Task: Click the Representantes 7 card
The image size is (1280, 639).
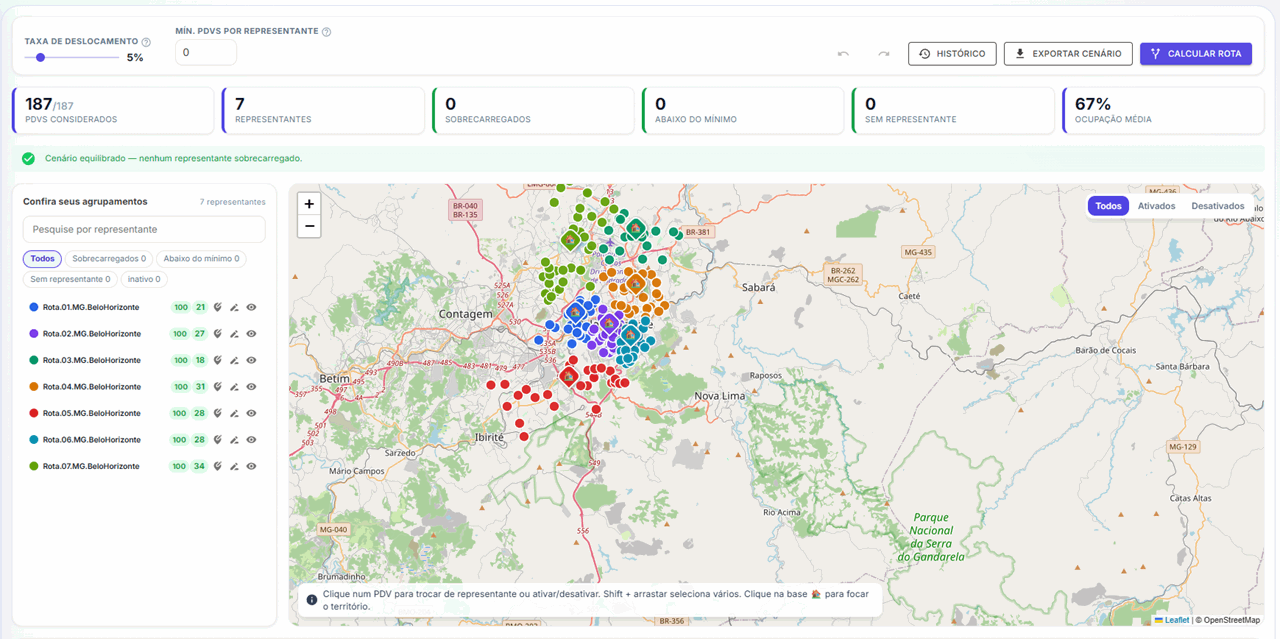Action: click(323, 110)
